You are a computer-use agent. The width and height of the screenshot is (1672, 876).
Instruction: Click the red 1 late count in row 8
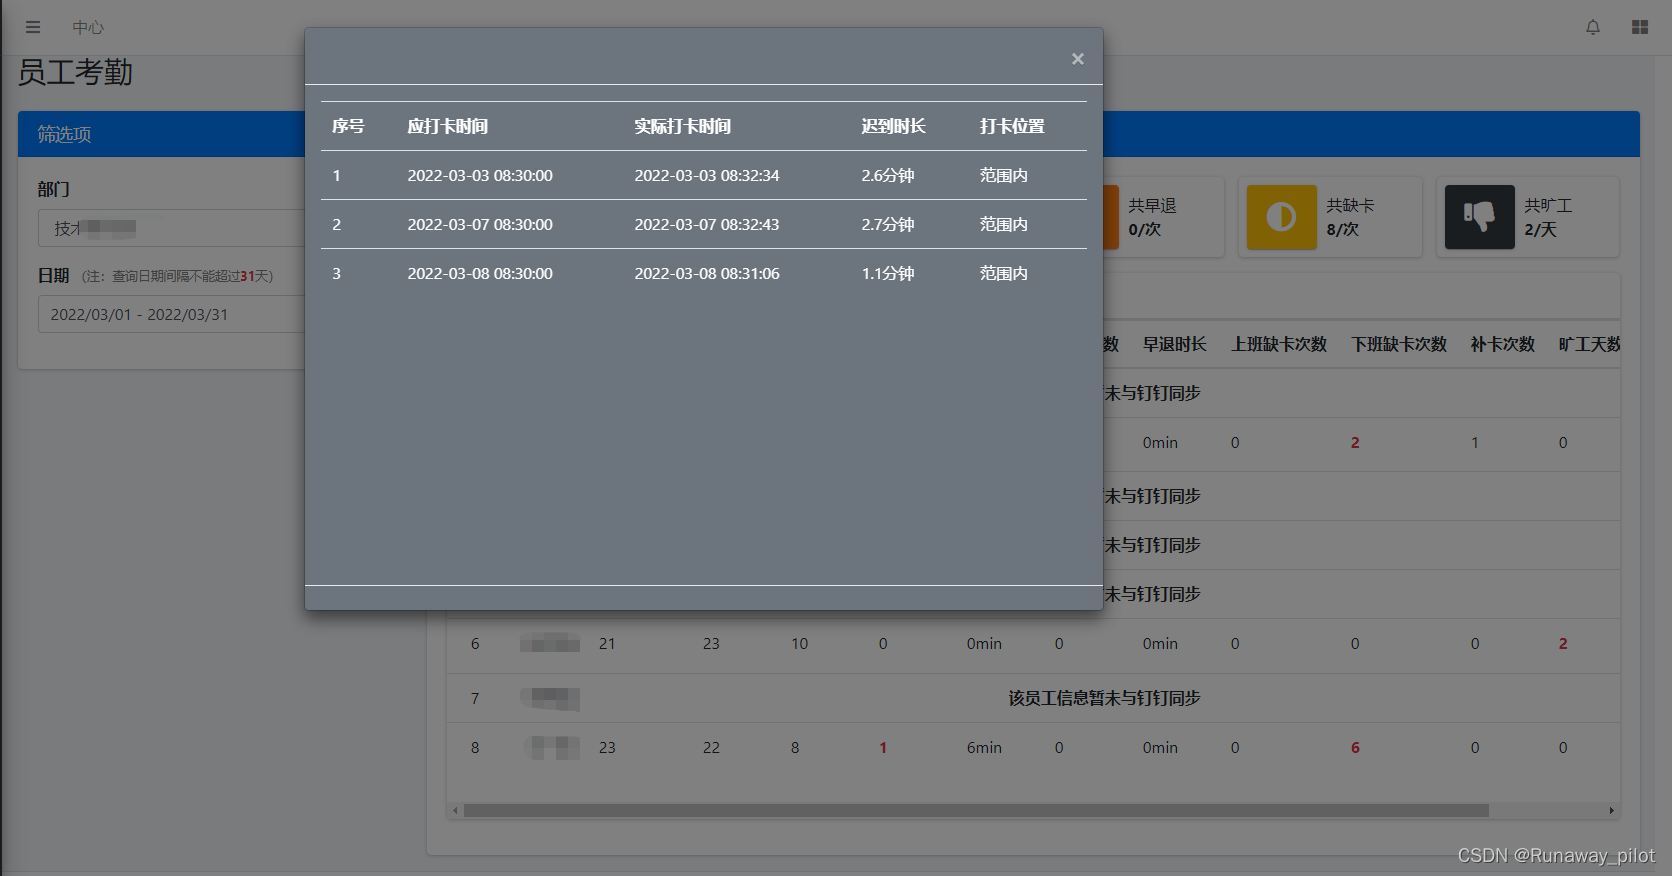[883, 747]
